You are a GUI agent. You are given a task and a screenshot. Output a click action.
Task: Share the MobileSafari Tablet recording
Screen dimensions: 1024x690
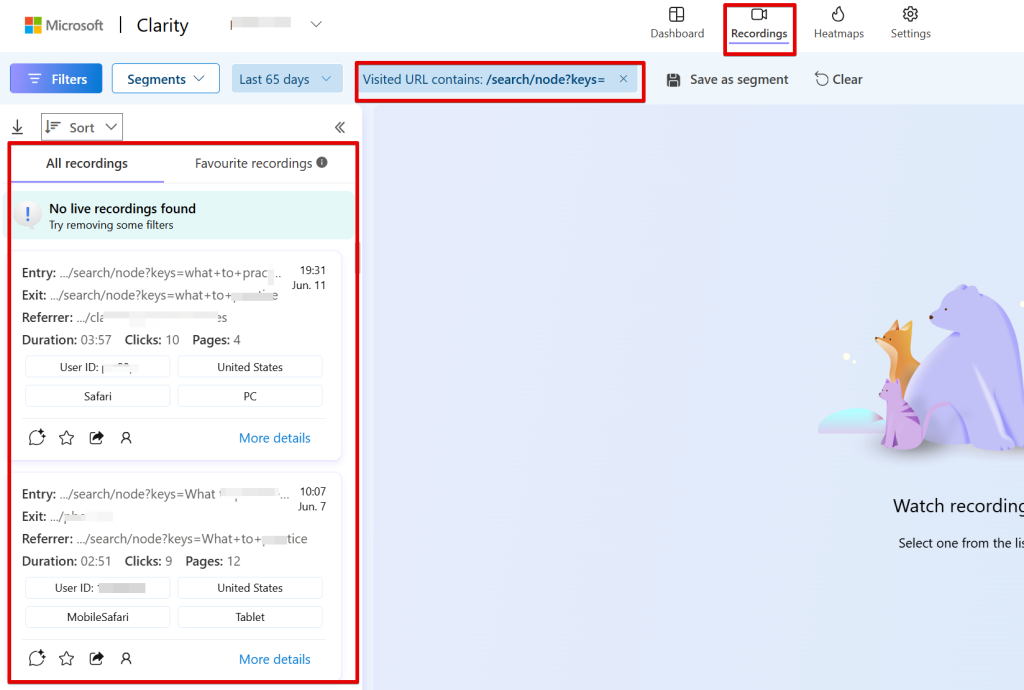click(x=97, y=658)
